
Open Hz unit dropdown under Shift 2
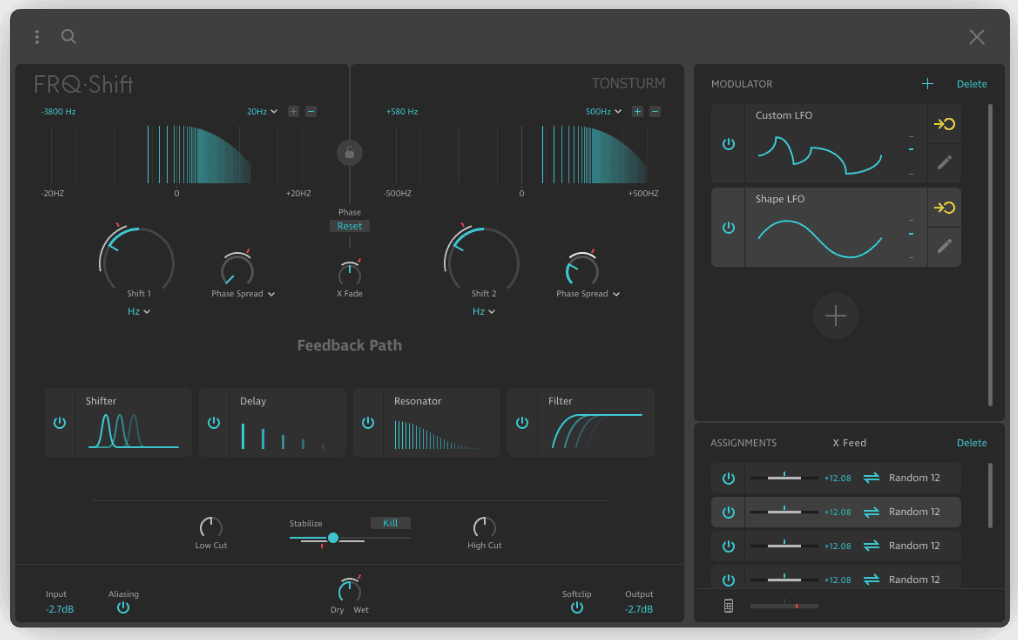click(483, 312)
